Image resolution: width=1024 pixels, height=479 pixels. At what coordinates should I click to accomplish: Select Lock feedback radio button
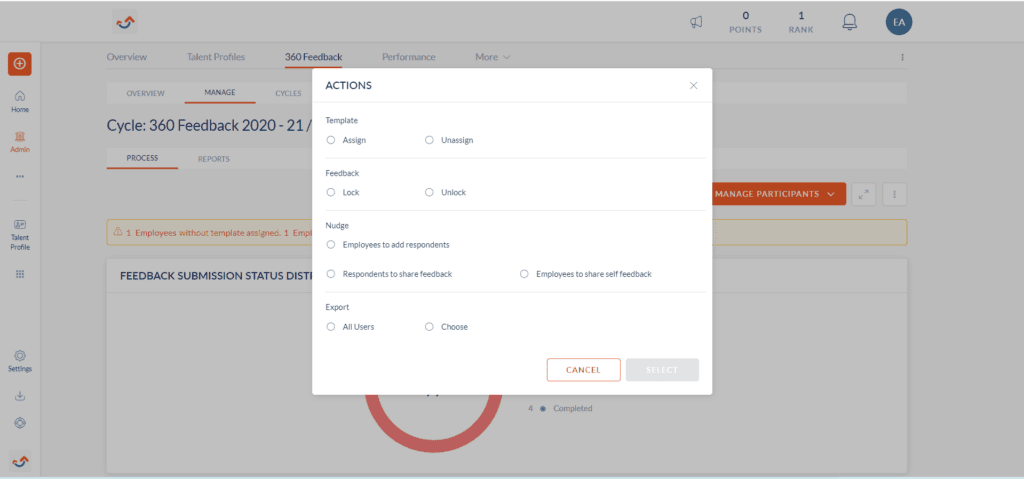(330, 192)
